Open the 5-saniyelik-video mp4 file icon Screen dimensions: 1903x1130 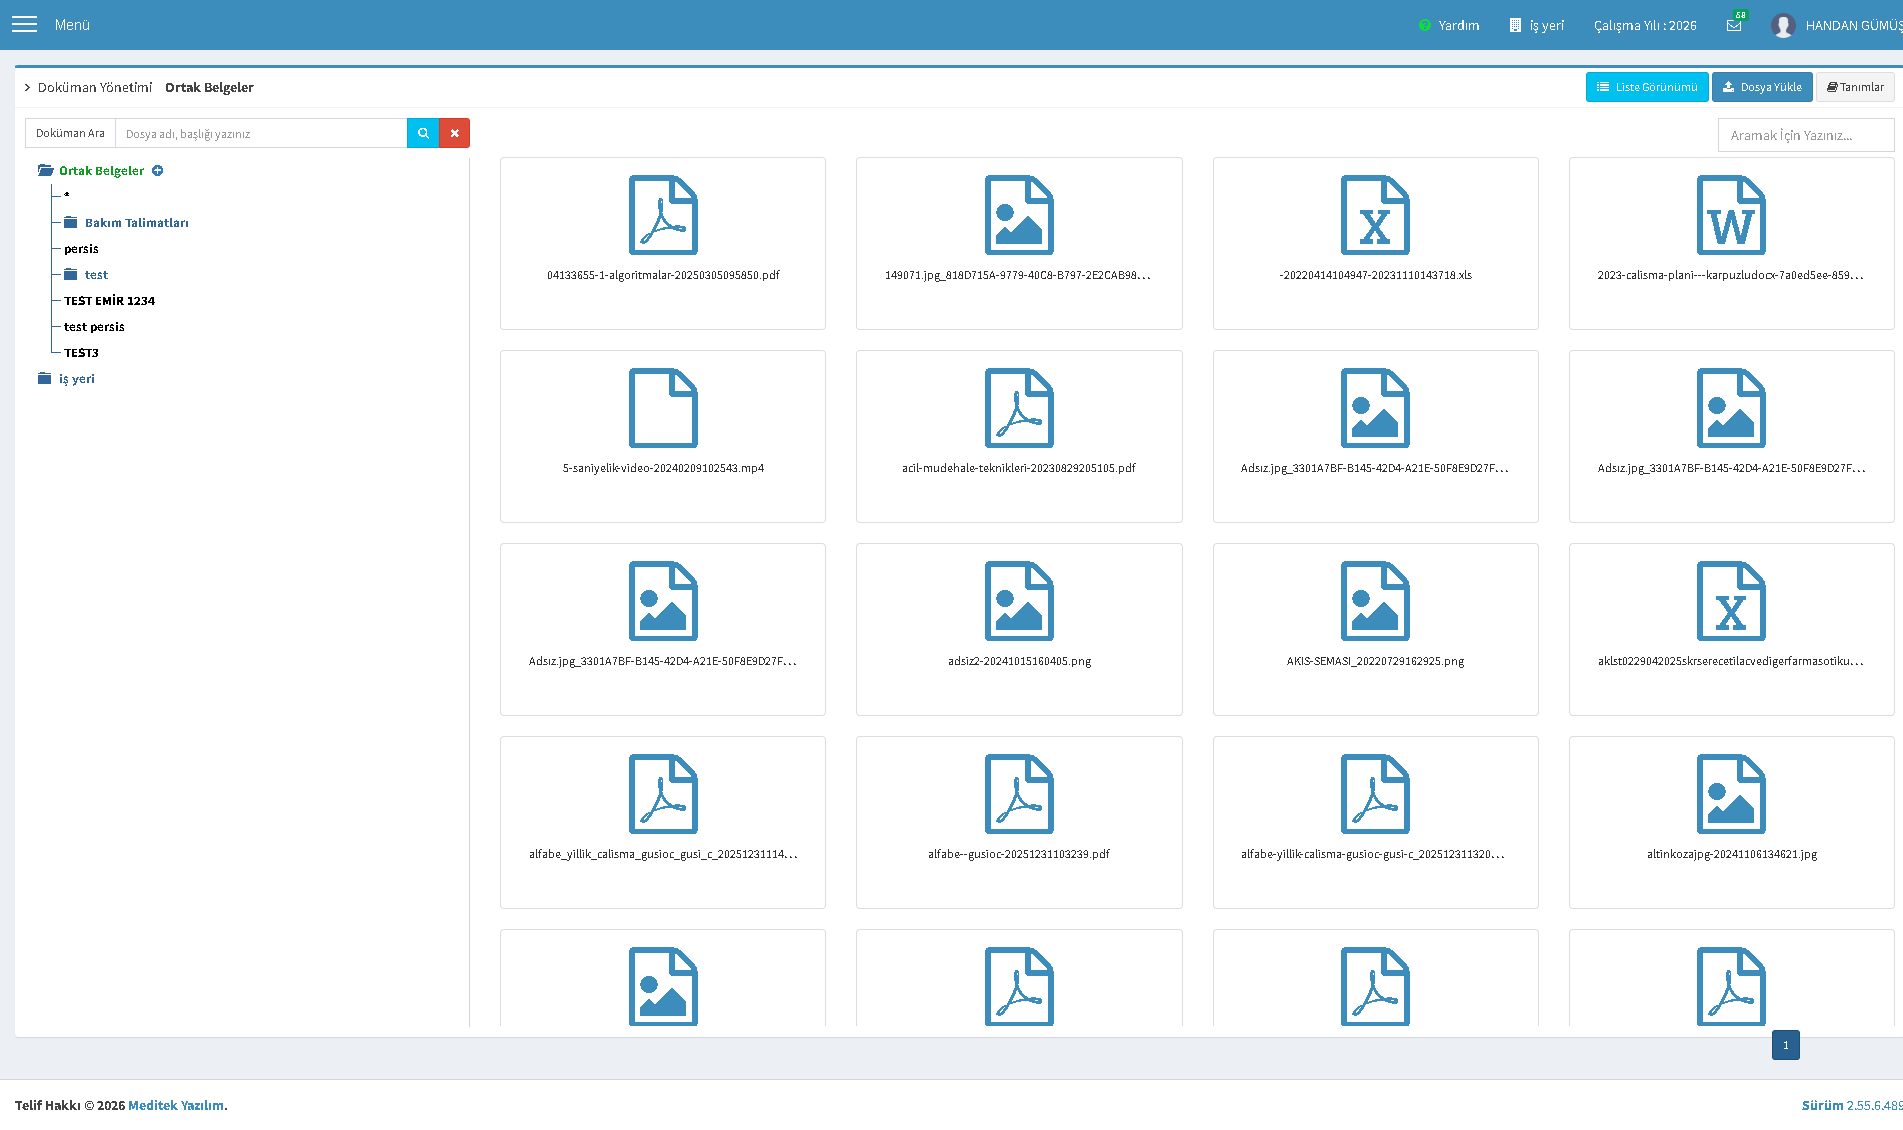pos(663,408)
